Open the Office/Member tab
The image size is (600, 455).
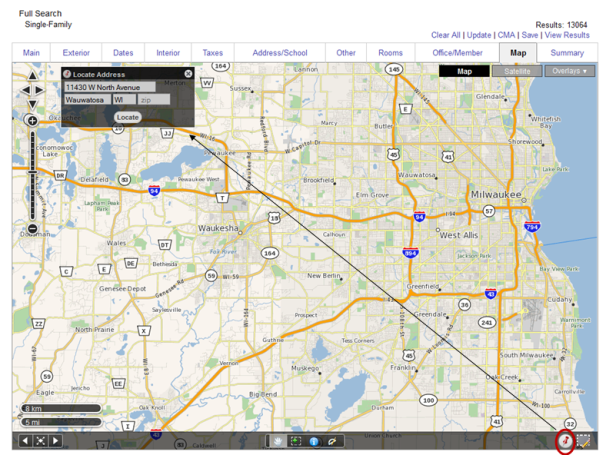click(457, 53)
